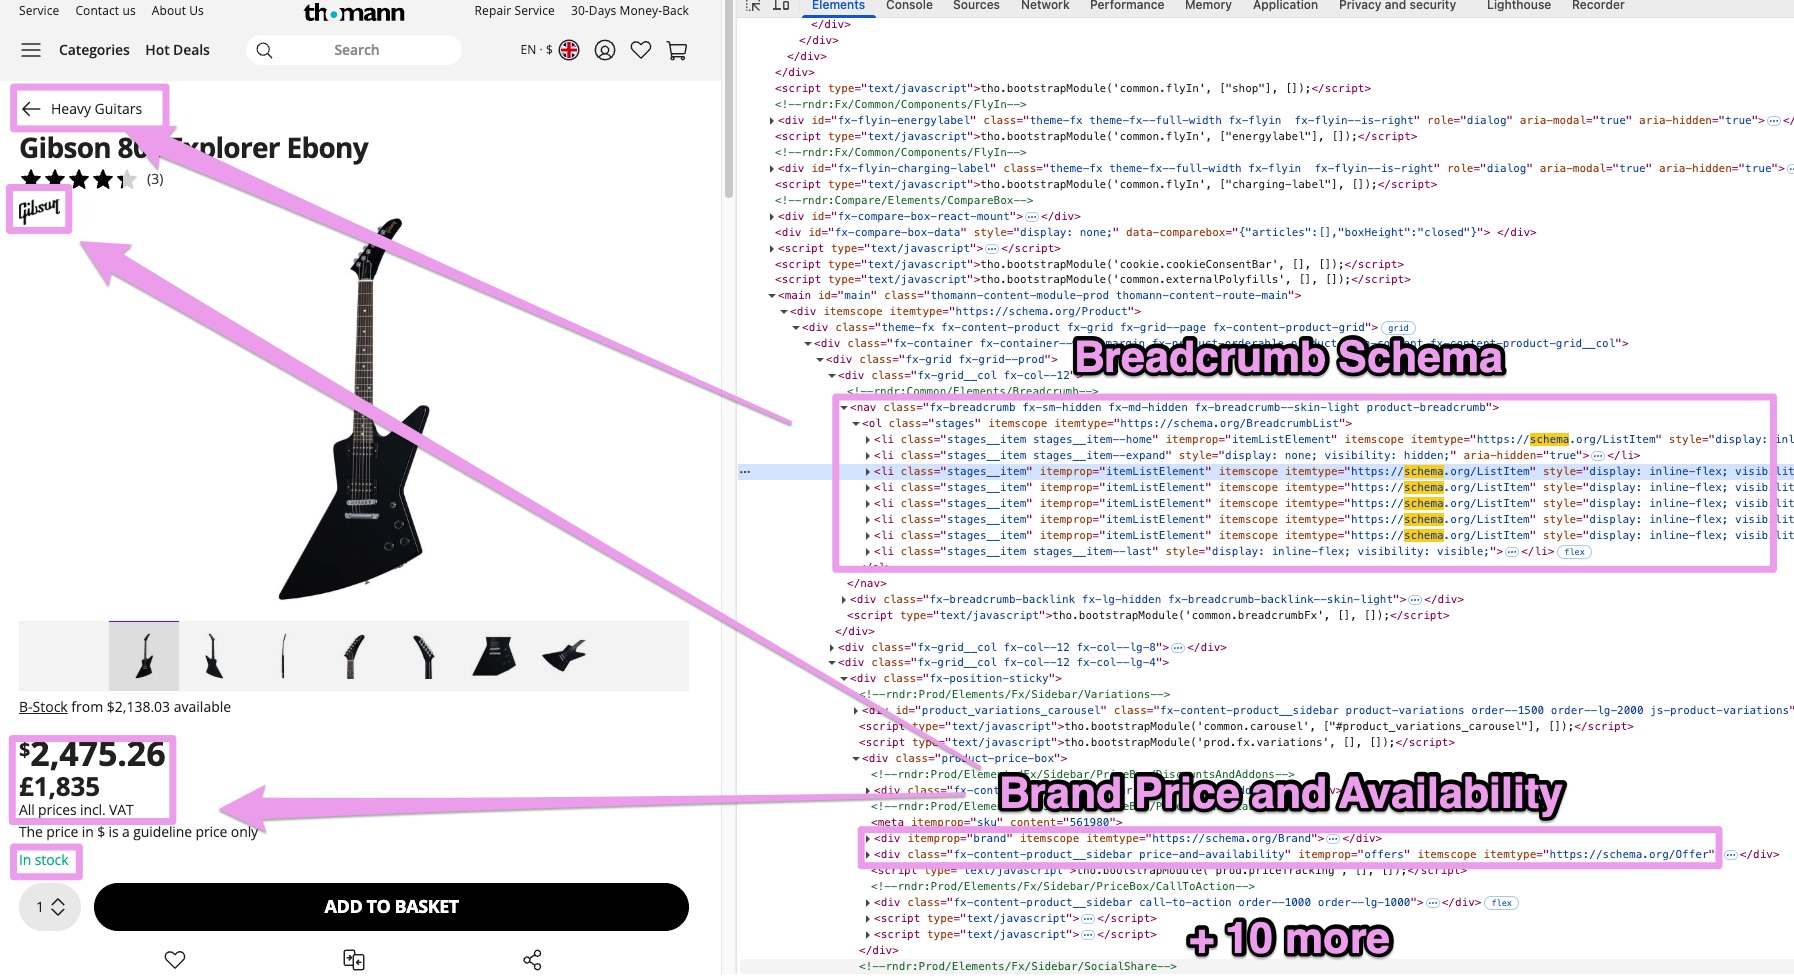Open the B-Stock link
1794x976 pixels.
click(x=43, y=707)
